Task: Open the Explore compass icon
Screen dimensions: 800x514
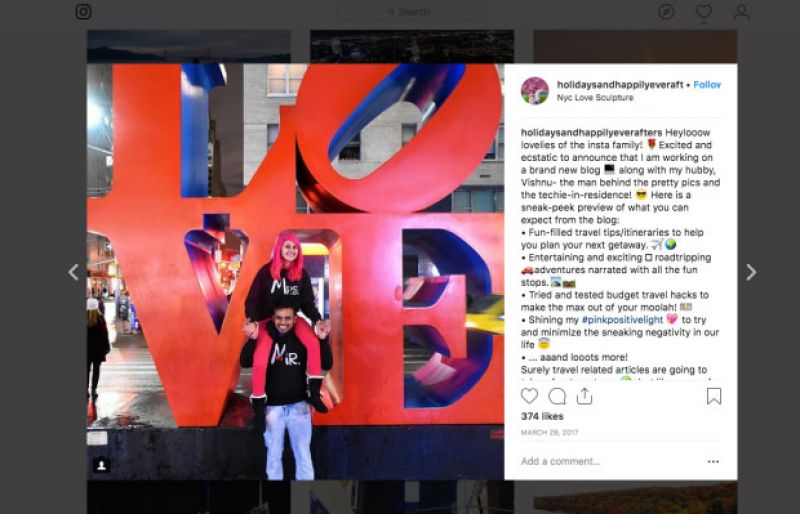Action: tap(666, 12)
